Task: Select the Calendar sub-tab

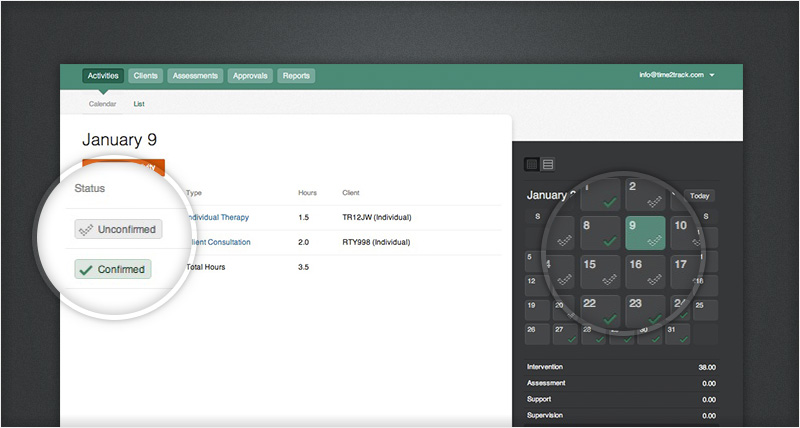Action: (x=103, y=104)
